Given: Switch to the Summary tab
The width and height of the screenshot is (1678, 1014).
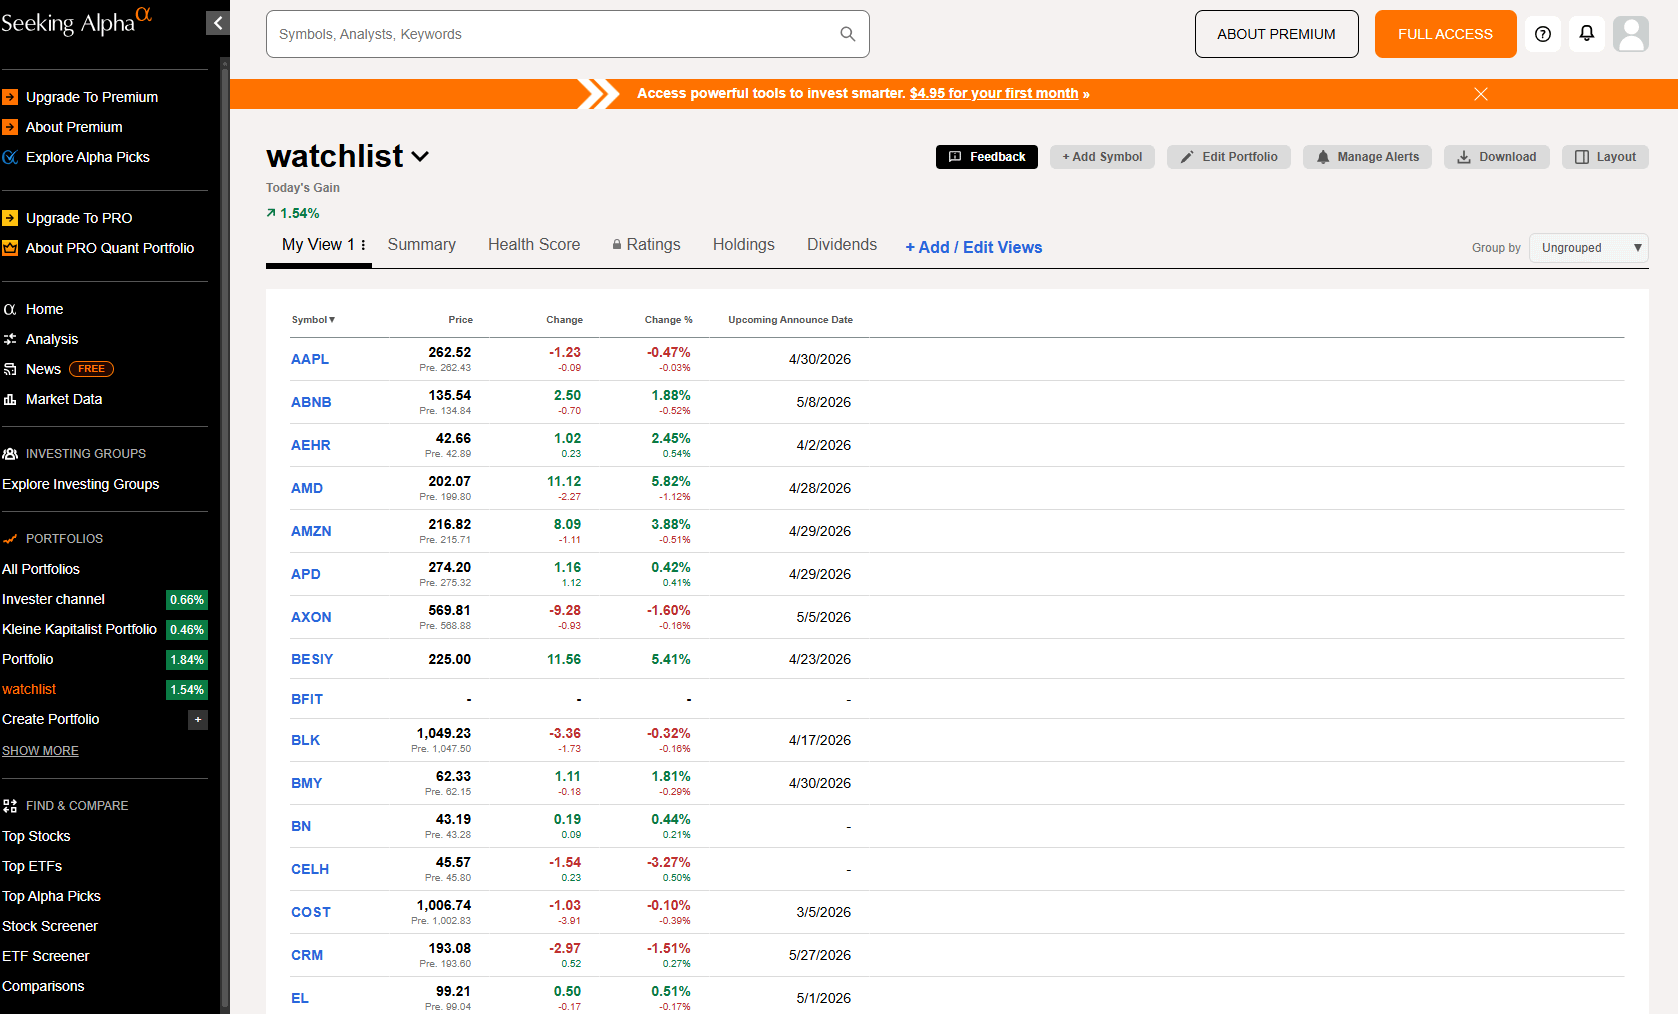Looking at the screenshot, I should coord(422,245).
